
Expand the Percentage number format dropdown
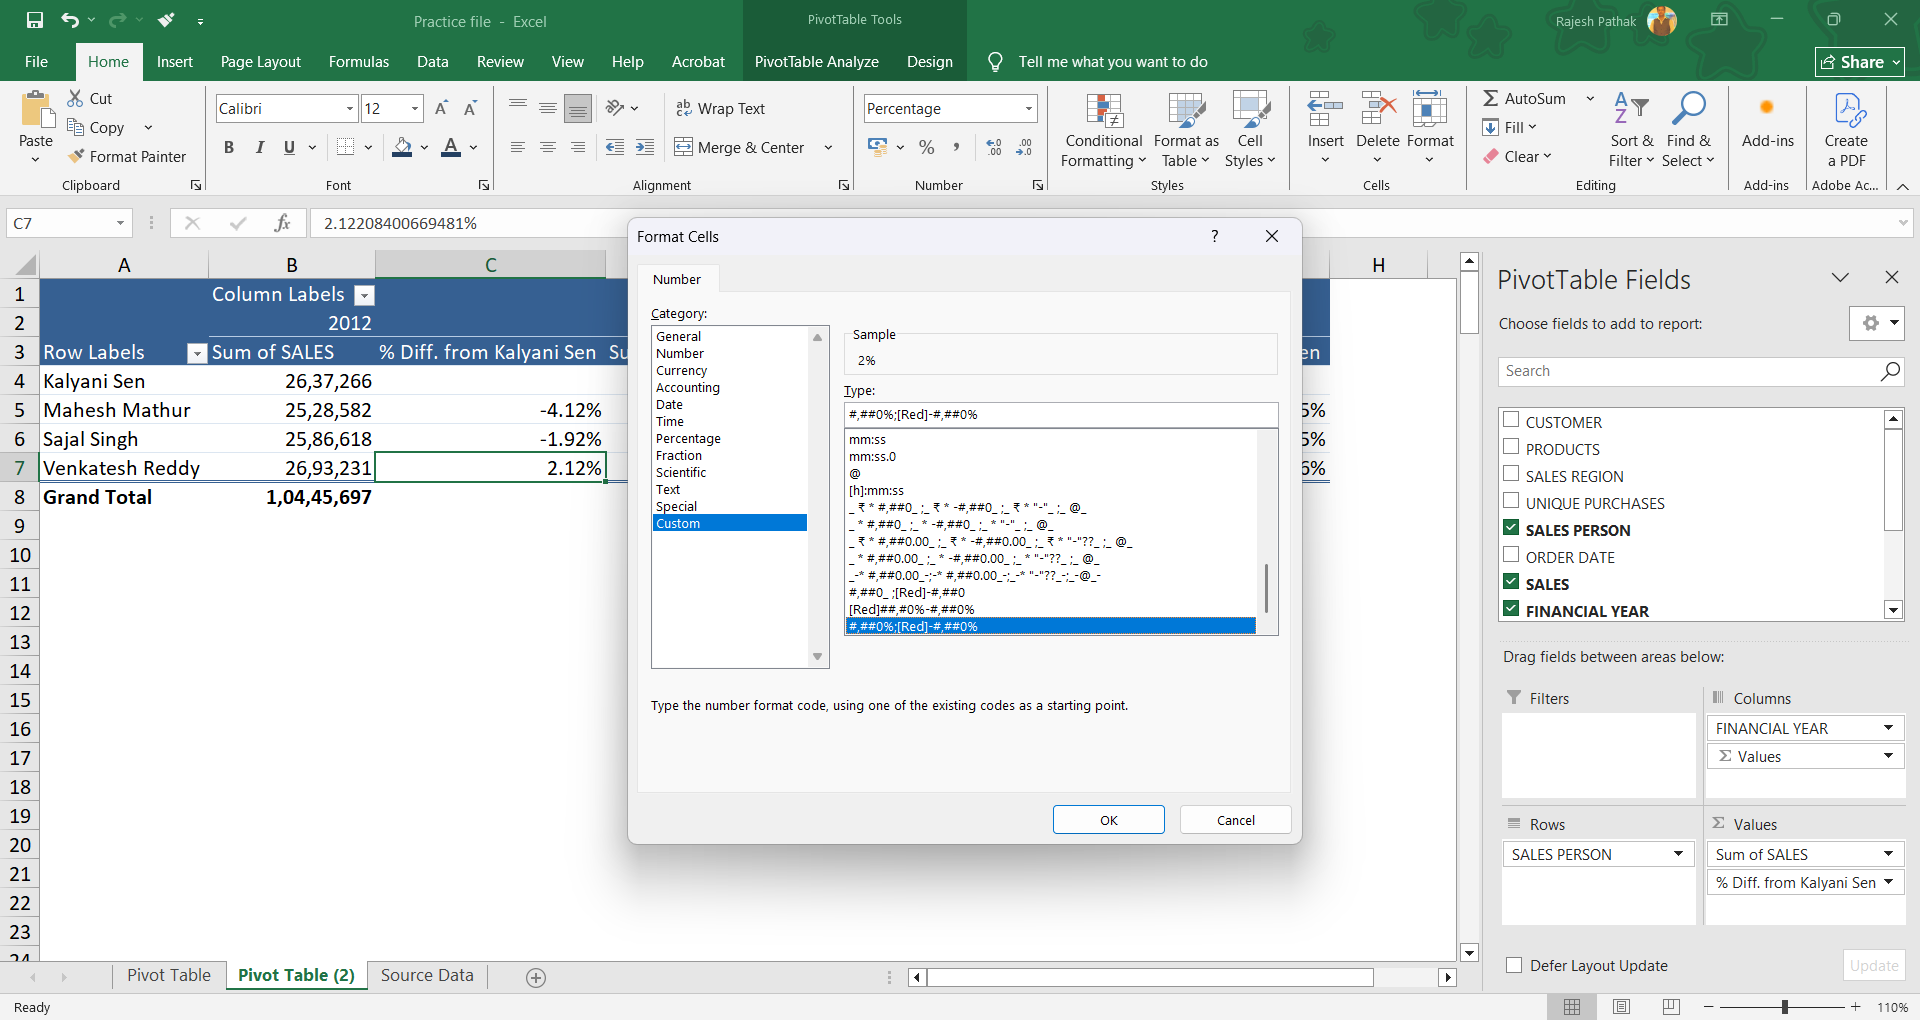pos(1028,109)
